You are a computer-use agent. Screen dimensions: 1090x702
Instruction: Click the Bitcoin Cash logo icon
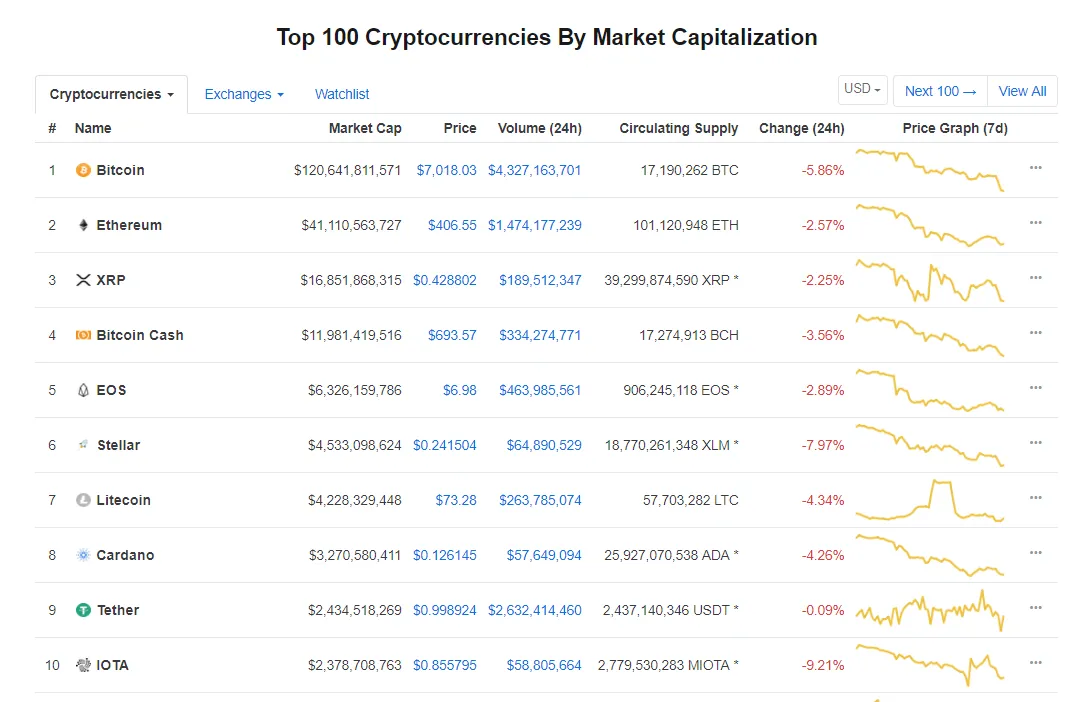[x=83, y=335]
